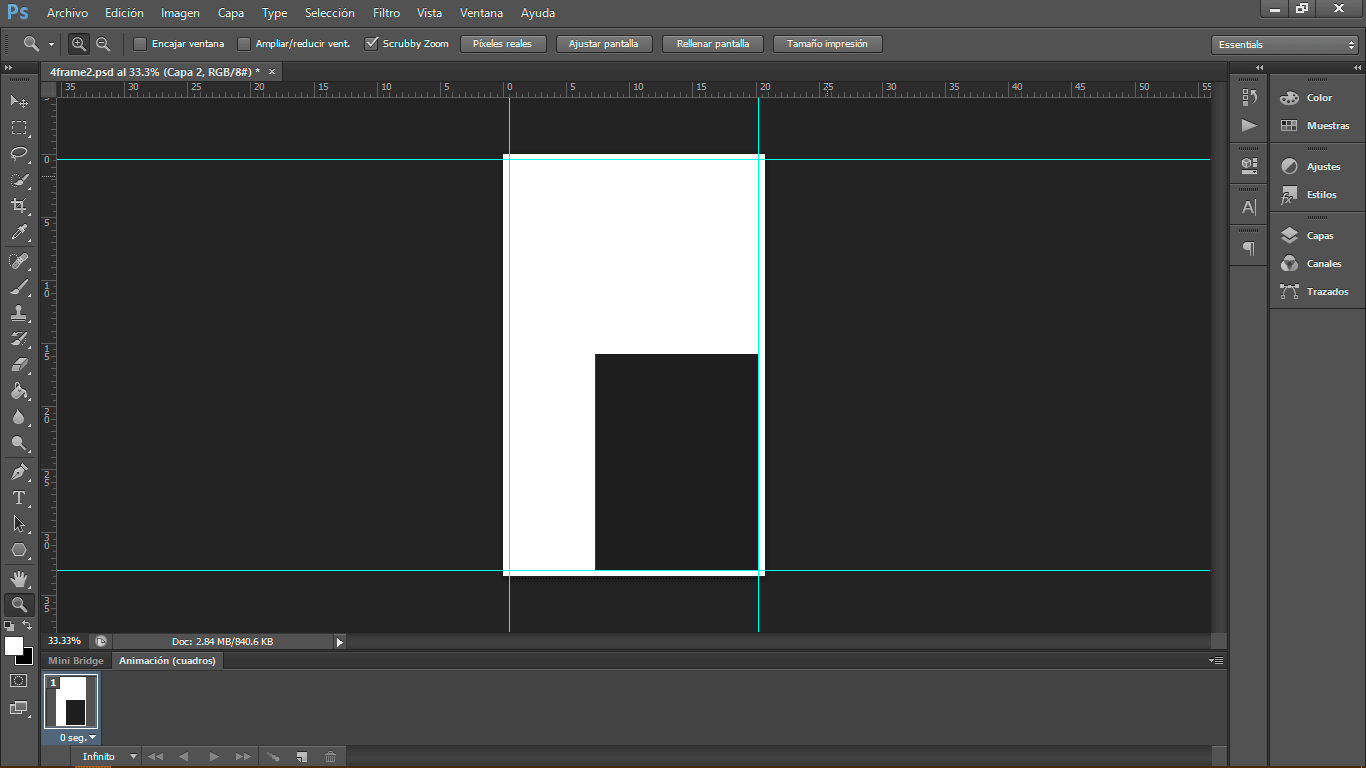Expand the narrow icon dock arrows
The height and width of the screenshot is (768, 1366).
pyautogui.click(x=1260, y=68)
